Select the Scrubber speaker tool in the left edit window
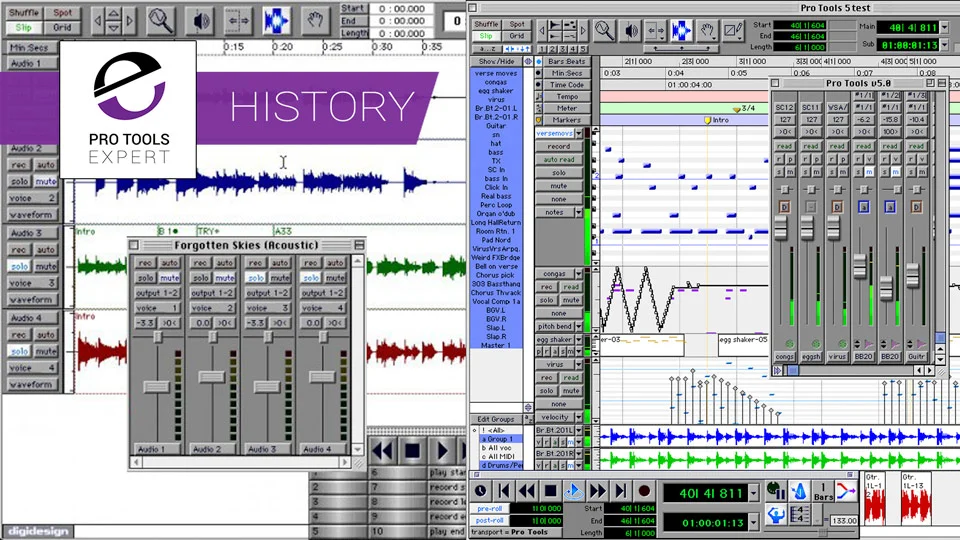 [200, 21]
